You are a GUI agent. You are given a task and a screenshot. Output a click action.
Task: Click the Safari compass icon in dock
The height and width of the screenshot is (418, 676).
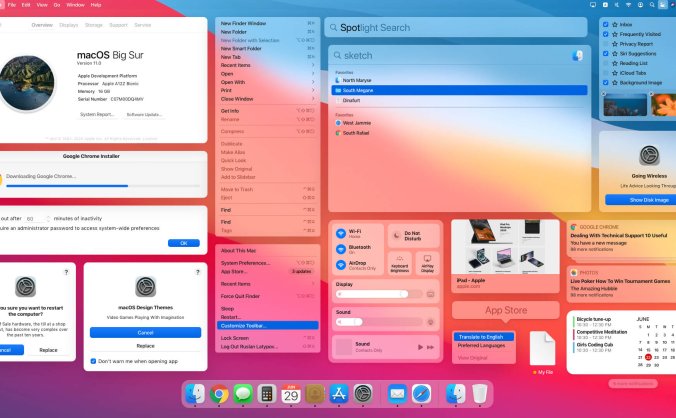pos(421,394)
